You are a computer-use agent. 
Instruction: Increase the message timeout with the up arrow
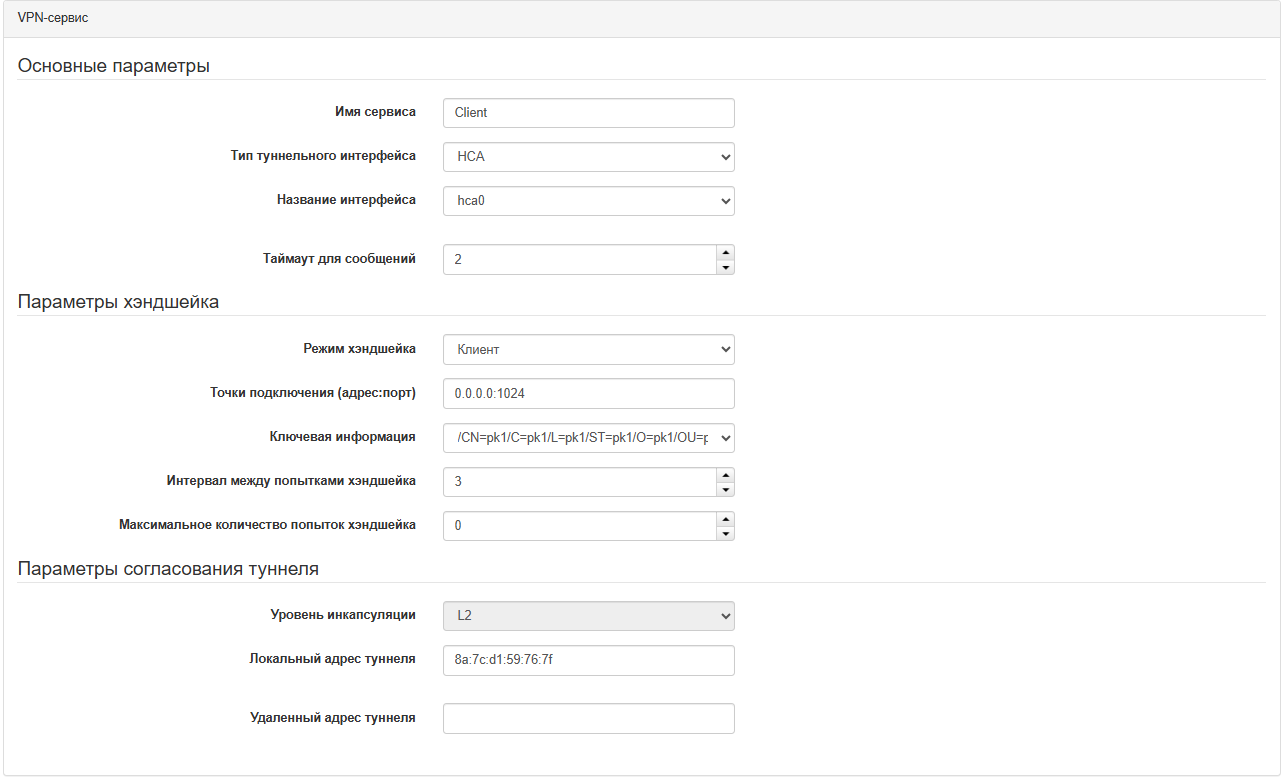point(726,252)
